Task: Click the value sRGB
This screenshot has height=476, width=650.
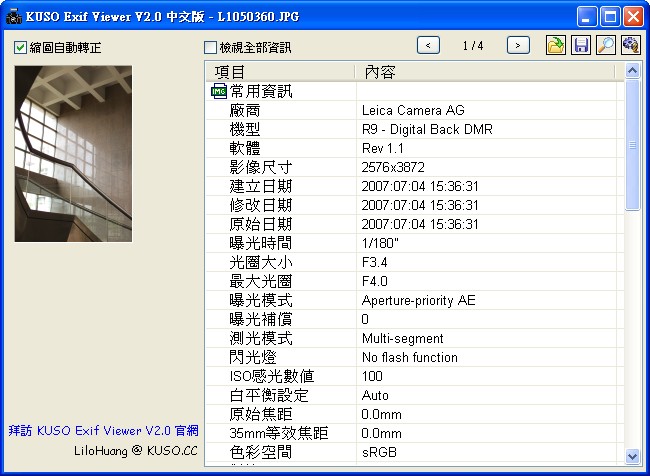Action: coord(379,452)
